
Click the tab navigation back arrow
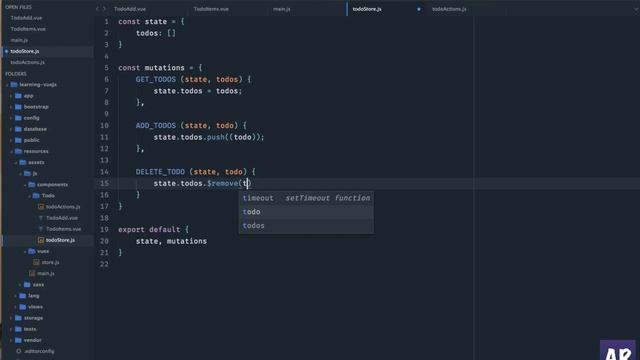[x=97, y=9]
